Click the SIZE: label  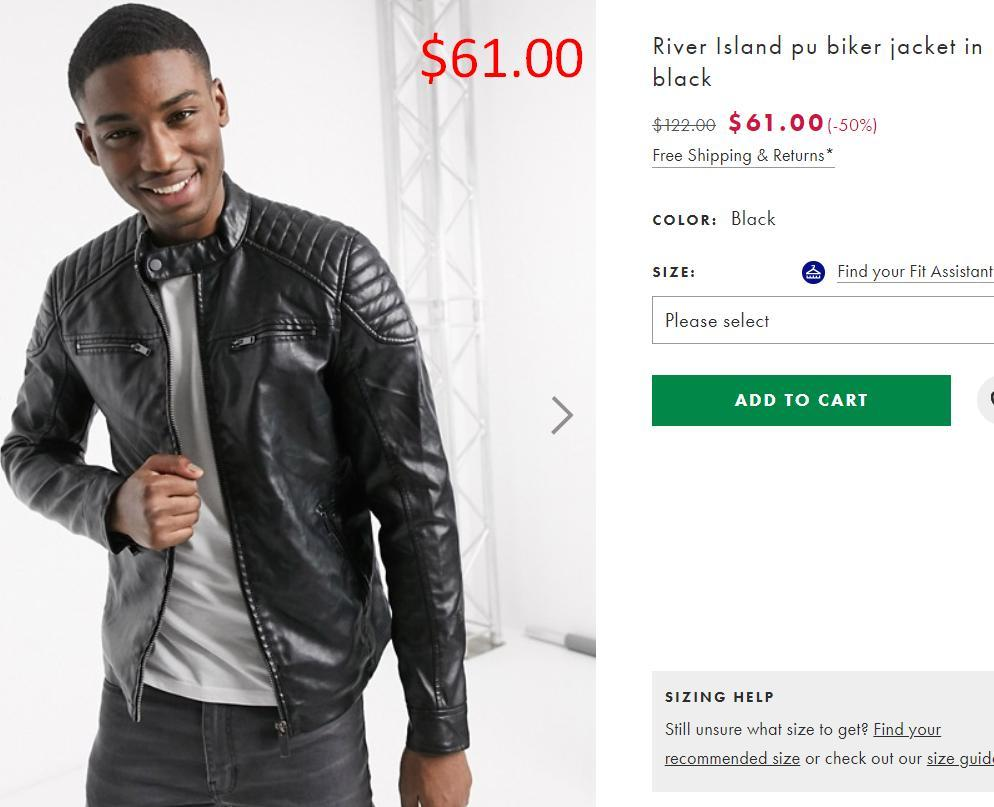pyautogui.click(x=674, y=272)
